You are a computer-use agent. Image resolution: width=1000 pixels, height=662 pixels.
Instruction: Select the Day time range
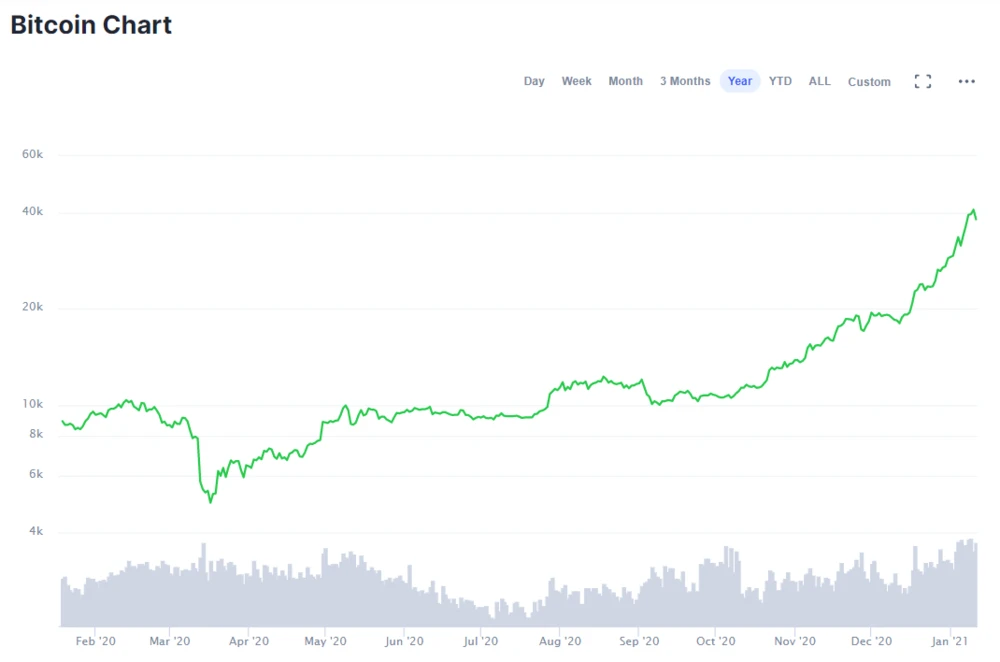[x=534, y=82]
